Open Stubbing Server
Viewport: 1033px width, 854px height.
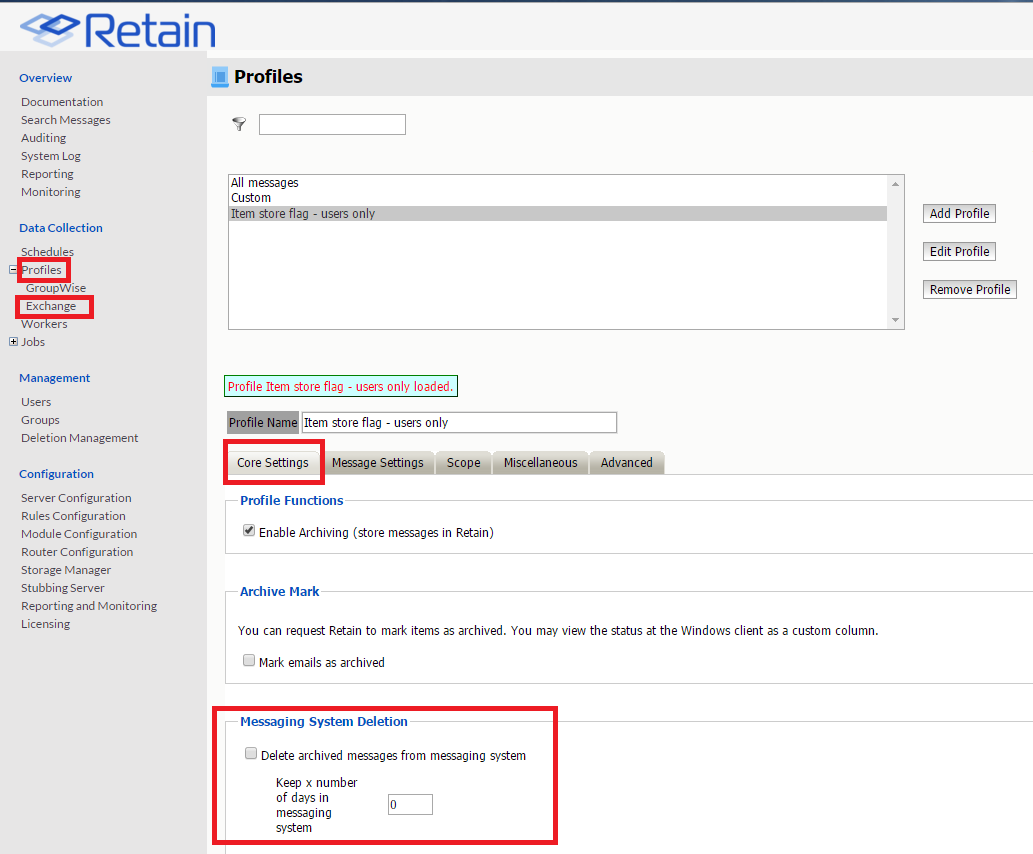[63, 588]
